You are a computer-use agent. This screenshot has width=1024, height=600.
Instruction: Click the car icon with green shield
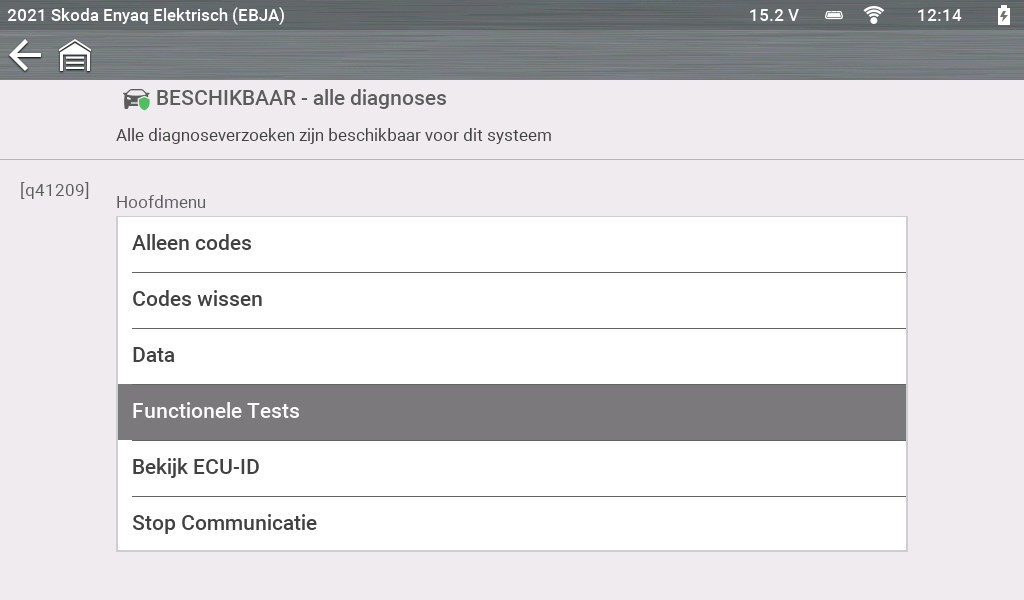(136, 99)
